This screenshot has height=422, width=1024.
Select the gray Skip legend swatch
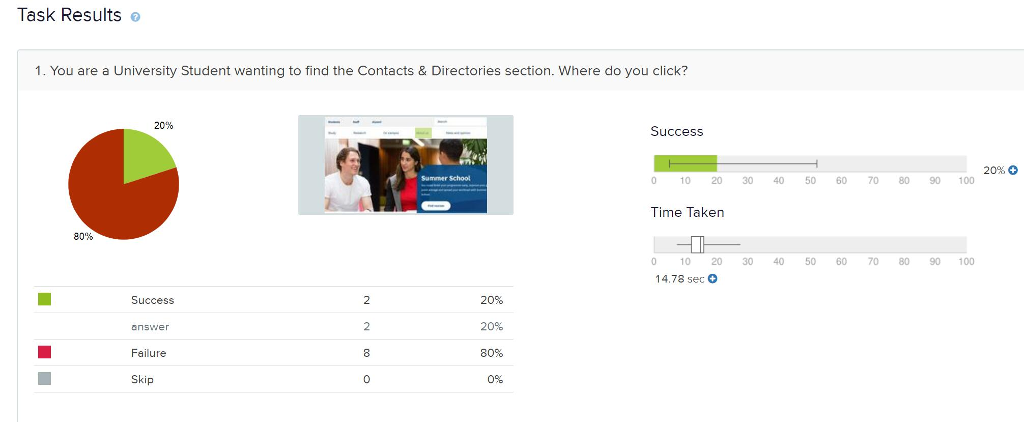point(44,378)
